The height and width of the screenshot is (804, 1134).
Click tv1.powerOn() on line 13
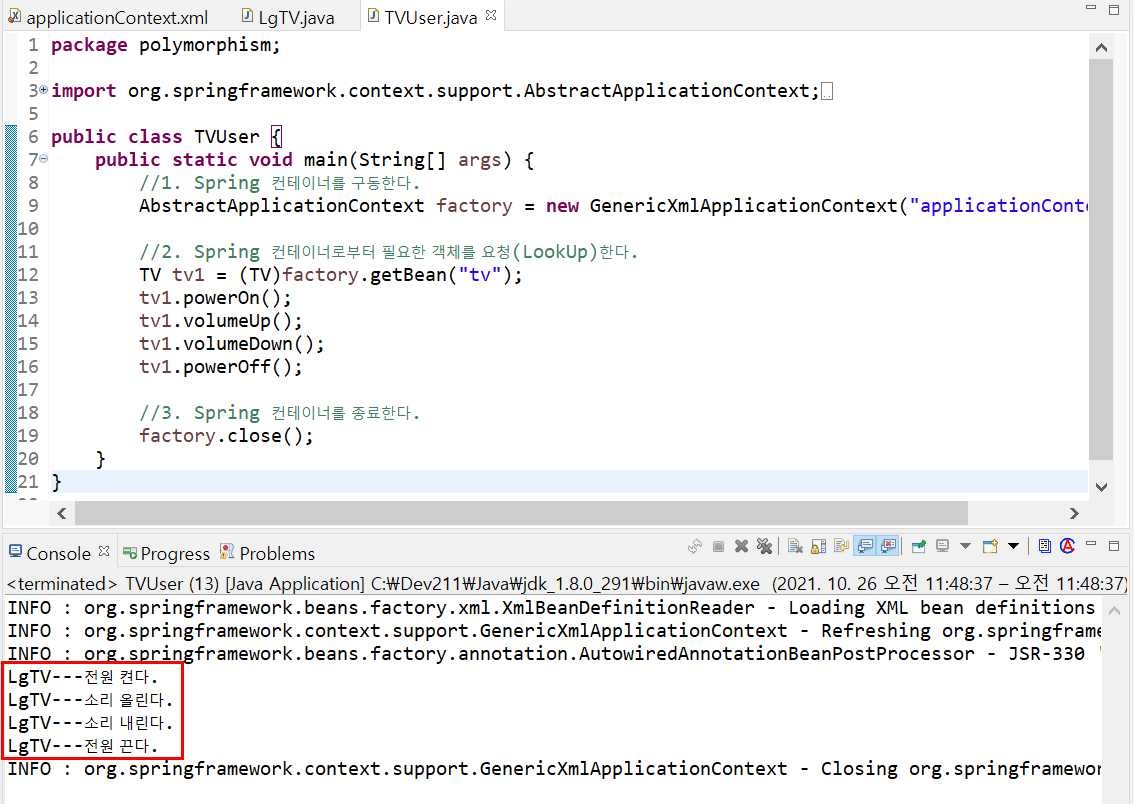point(215,298)
